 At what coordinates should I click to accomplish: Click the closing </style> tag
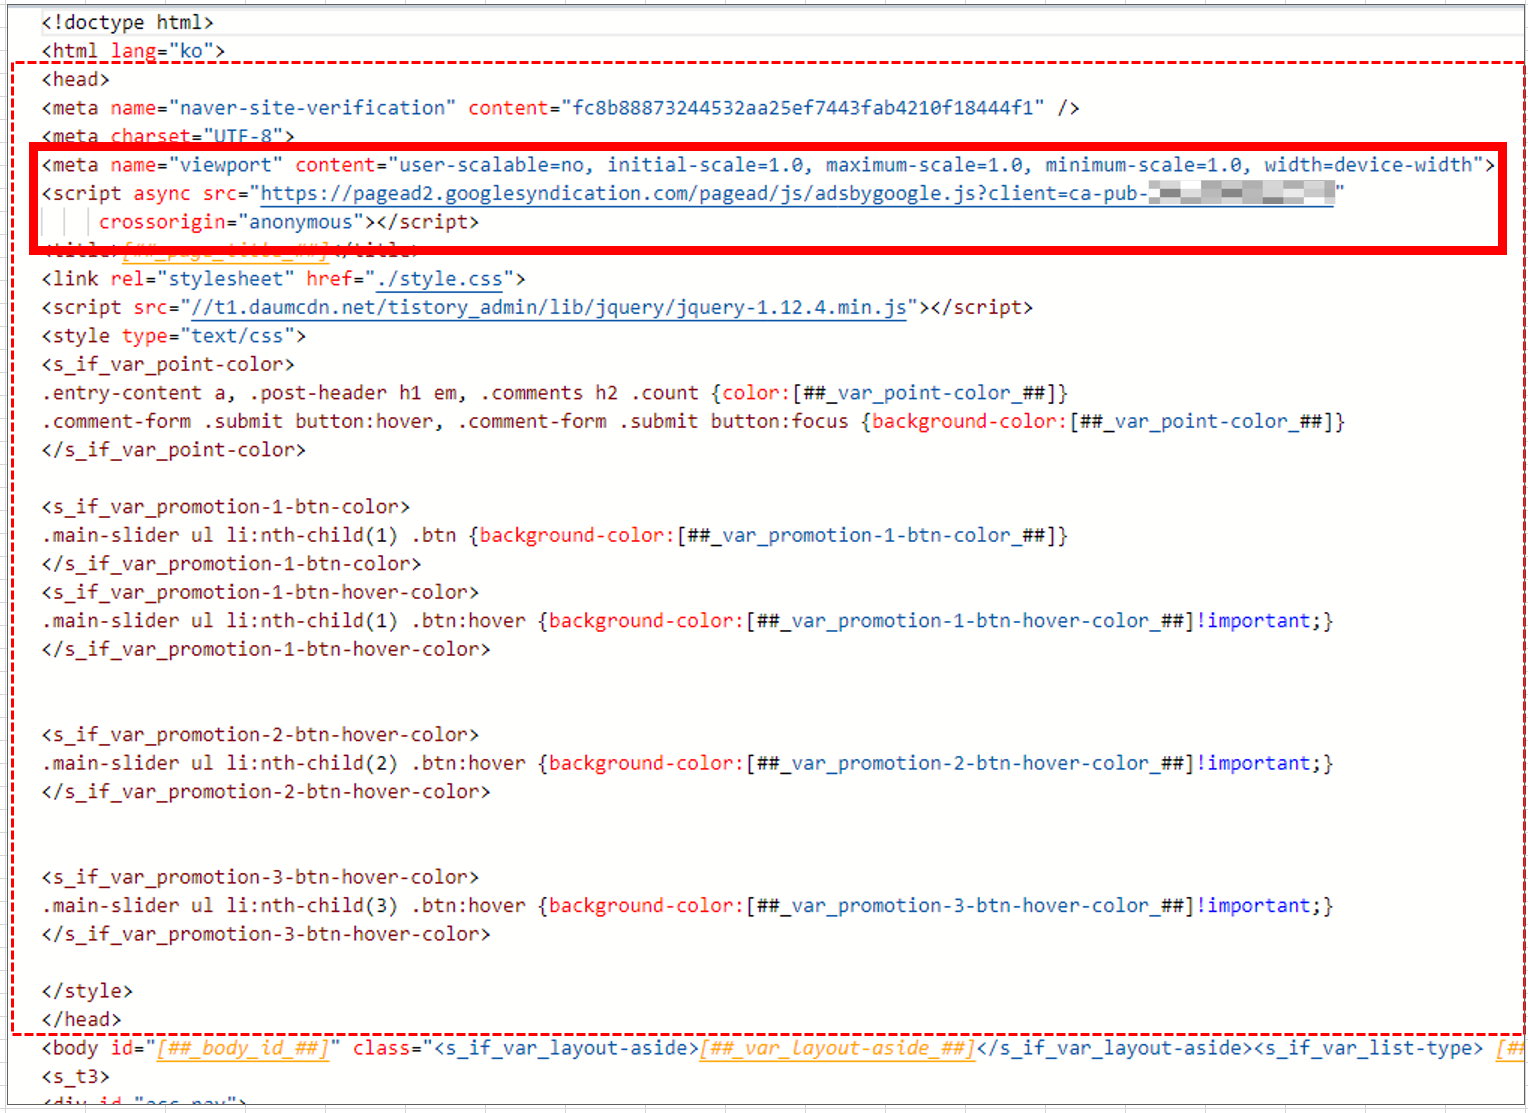(x=87, y=992)
